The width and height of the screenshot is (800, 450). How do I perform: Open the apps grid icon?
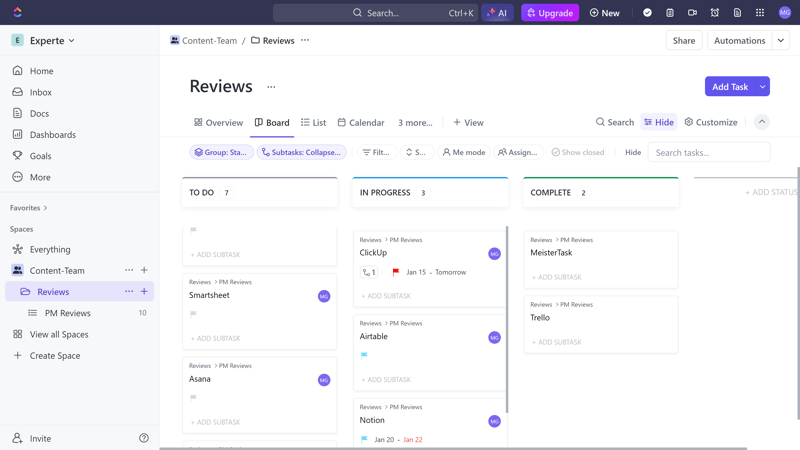click(760, 13)
